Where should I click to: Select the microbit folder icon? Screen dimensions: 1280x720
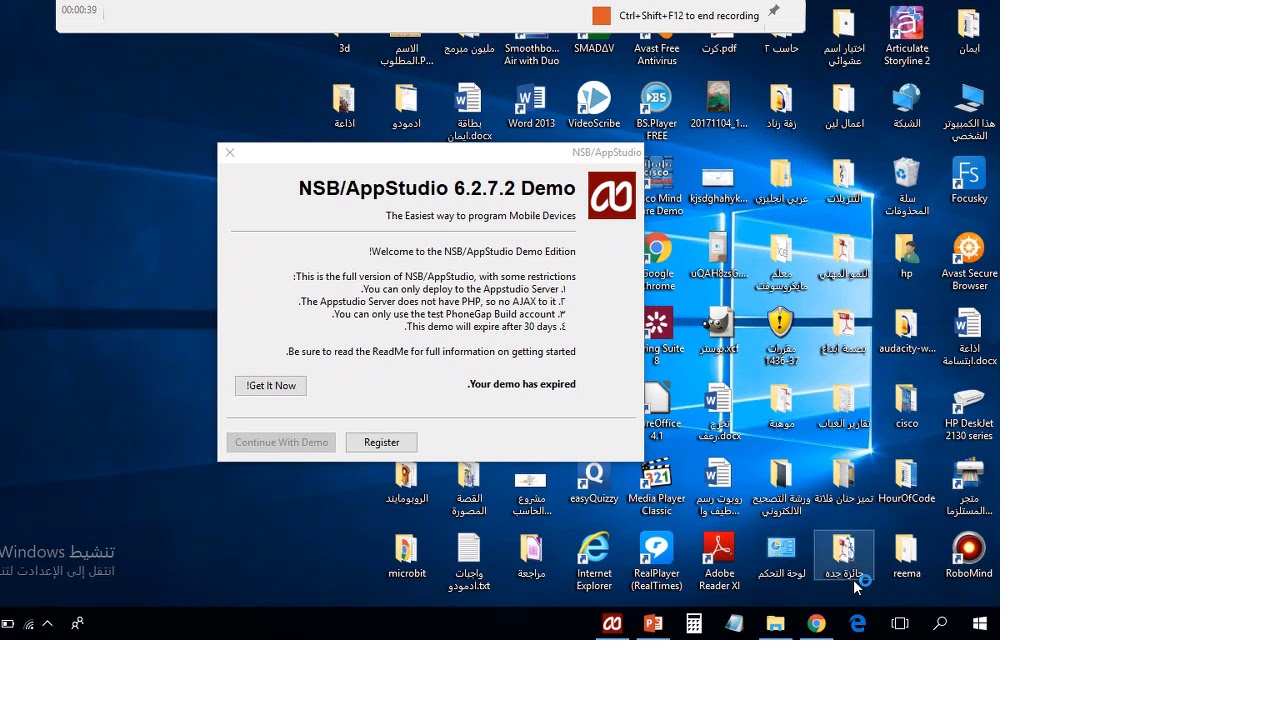pyautogui.click(x=407, y=556)
